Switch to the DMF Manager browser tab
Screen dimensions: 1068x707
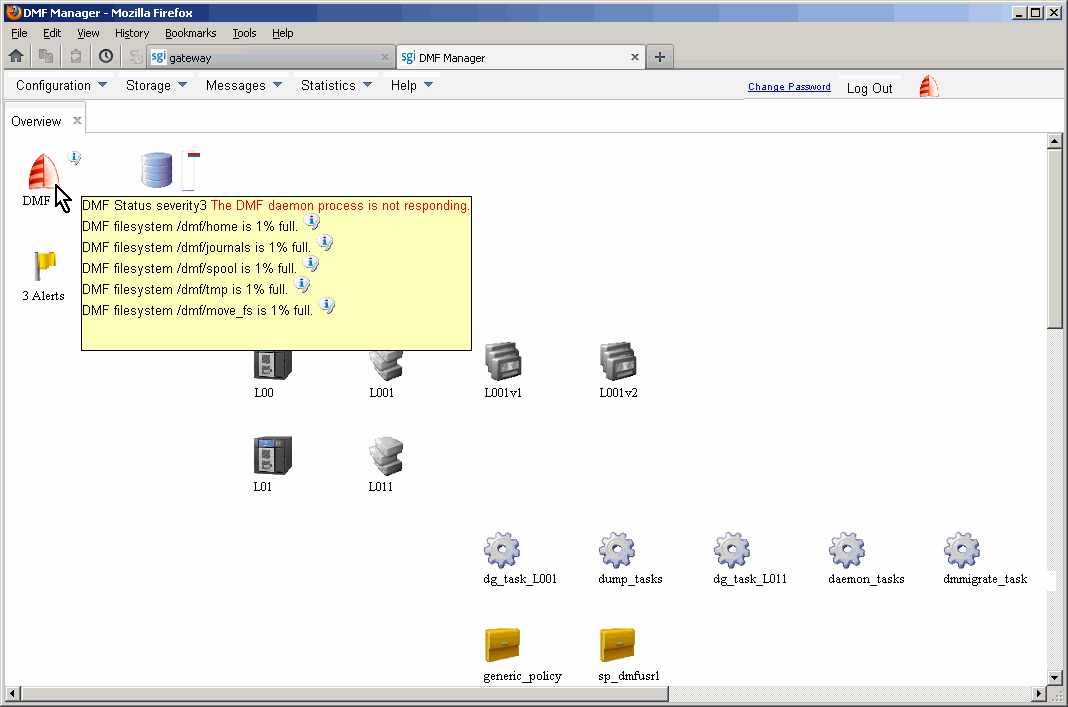tap(520, 57)
